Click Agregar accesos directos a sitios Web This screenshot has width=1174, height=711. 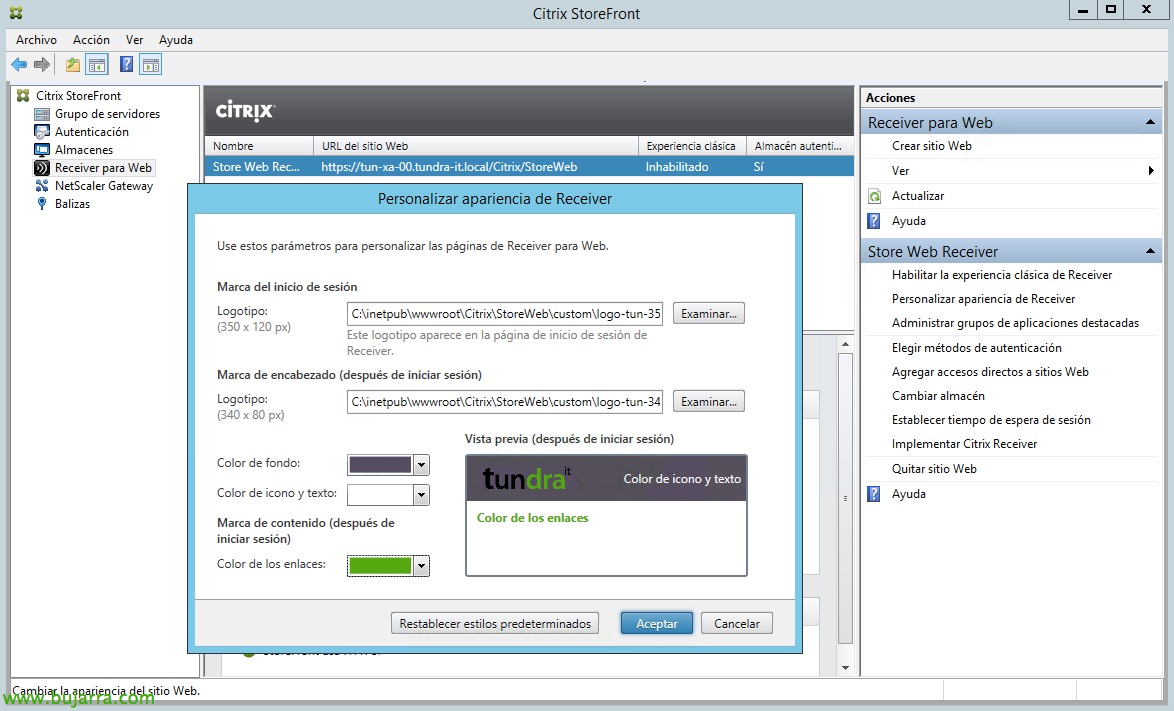(x=990, y=372)
